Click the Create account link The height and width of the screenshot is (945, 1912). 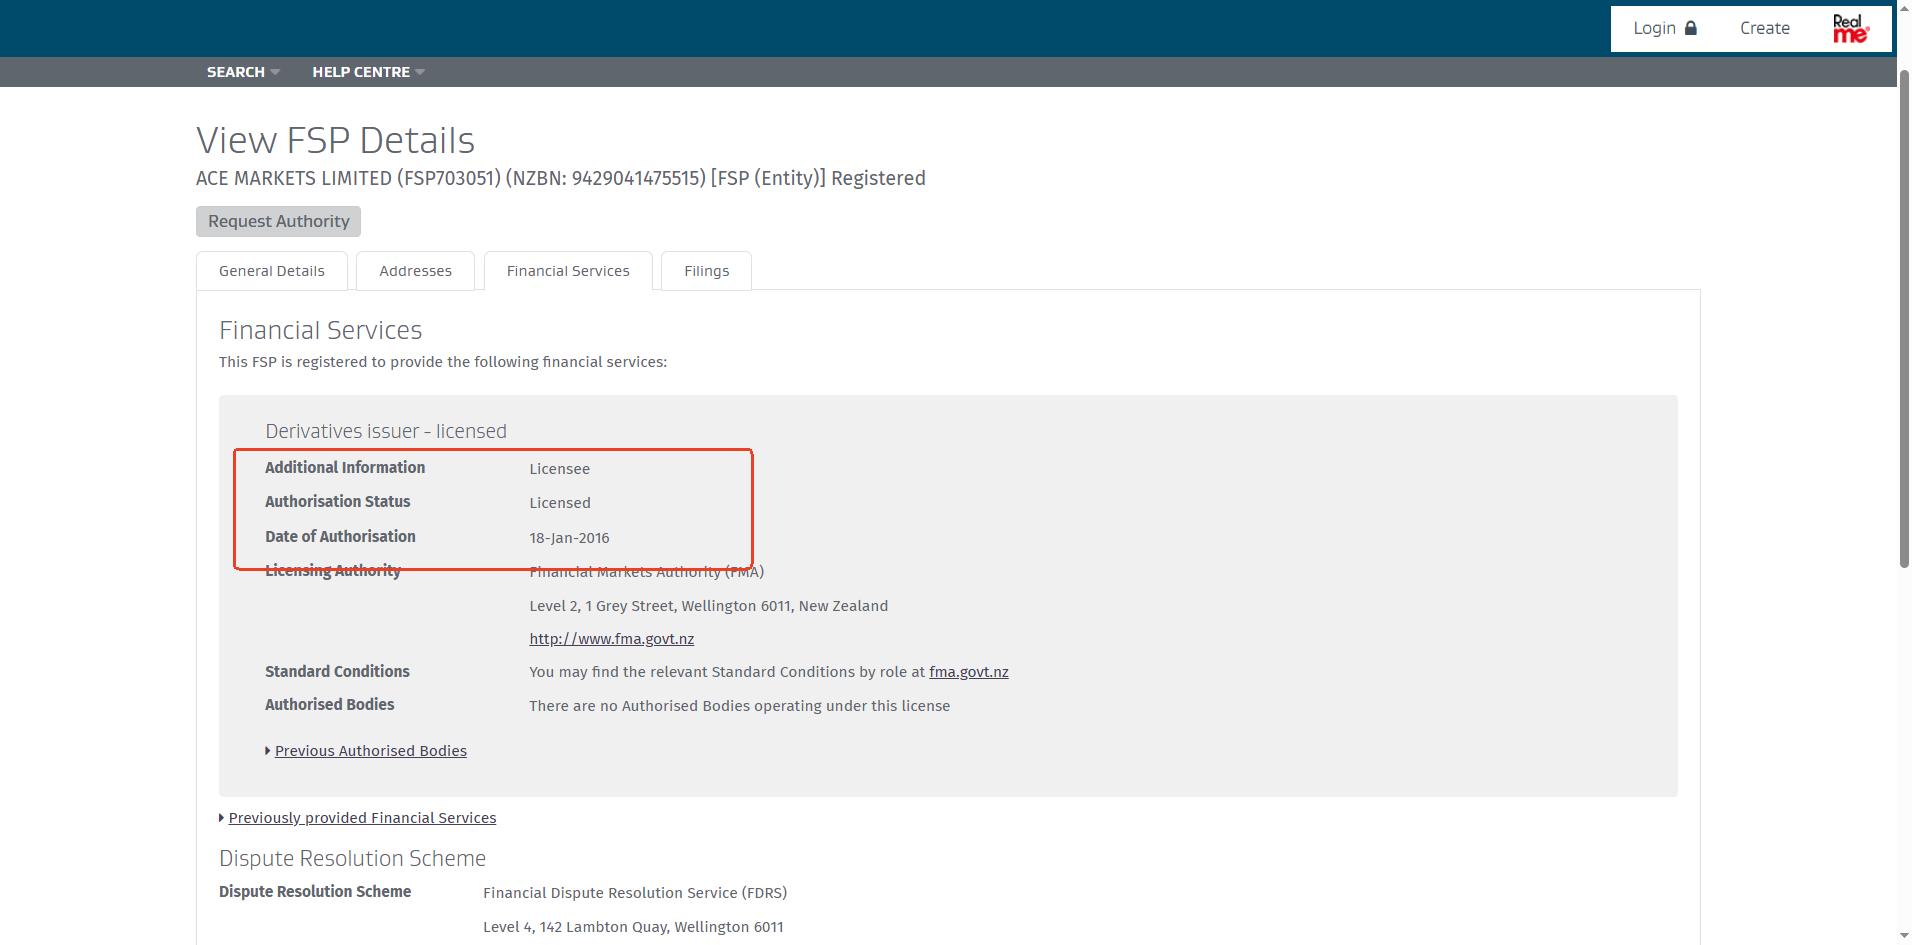point(1764,28)
